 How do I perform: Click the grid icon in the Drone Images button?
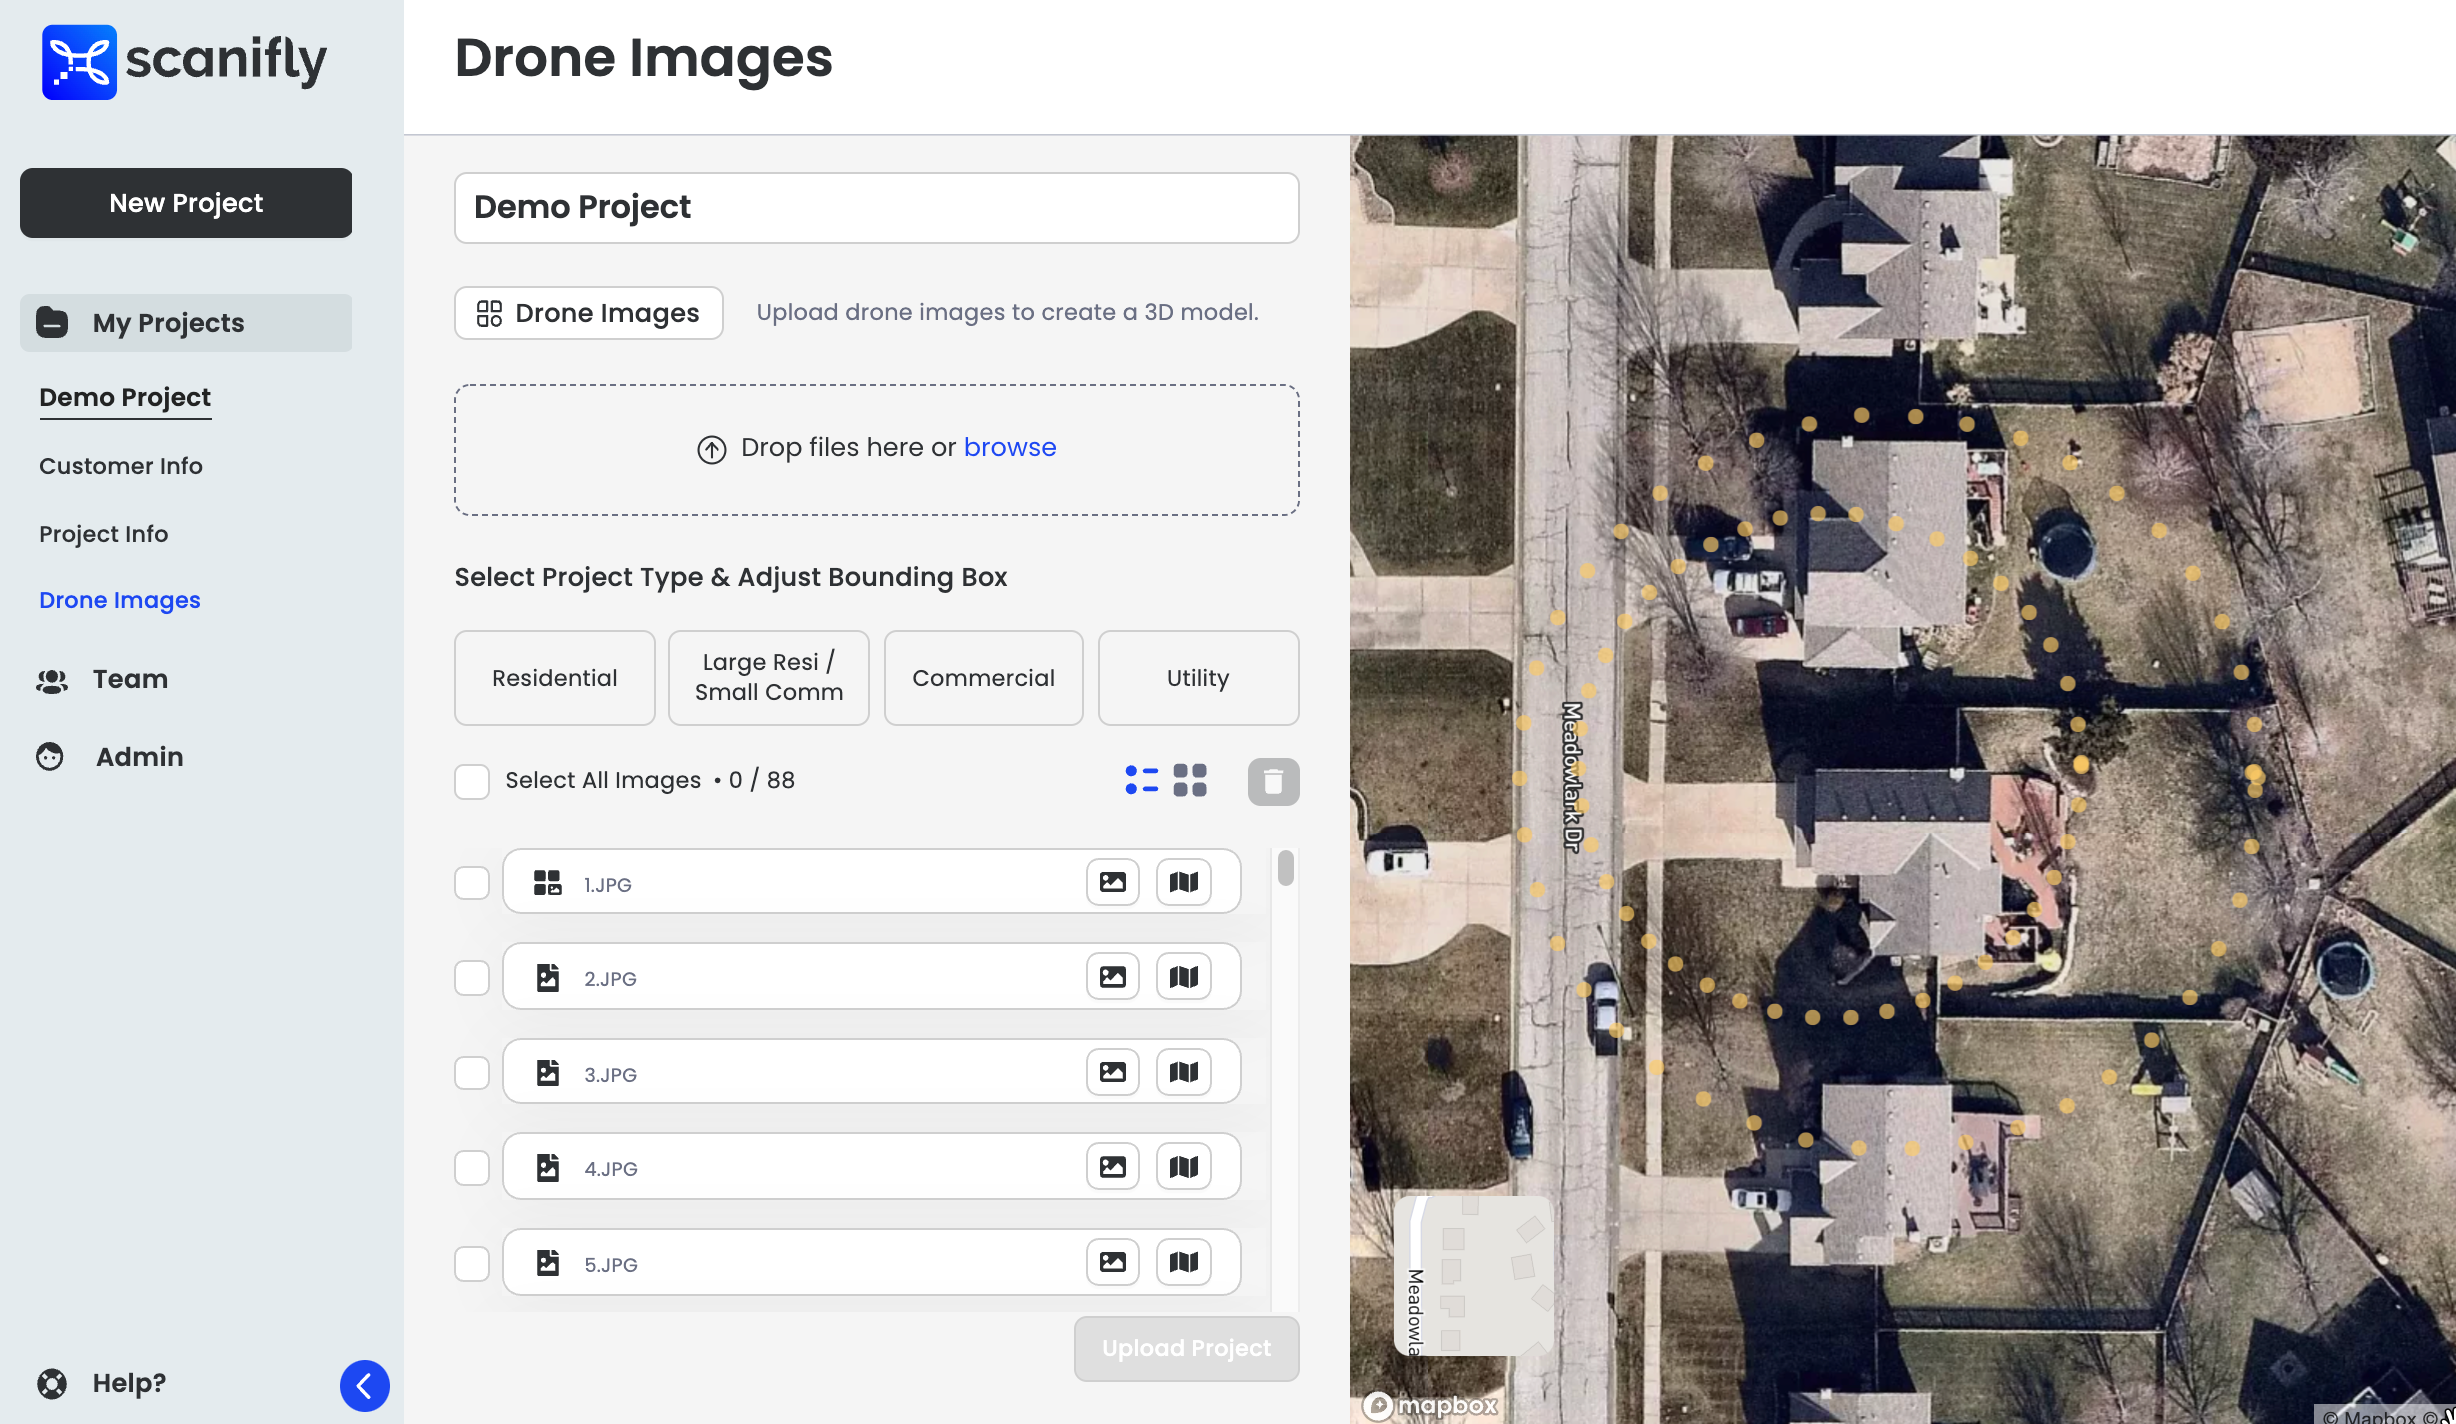[489, 313]
